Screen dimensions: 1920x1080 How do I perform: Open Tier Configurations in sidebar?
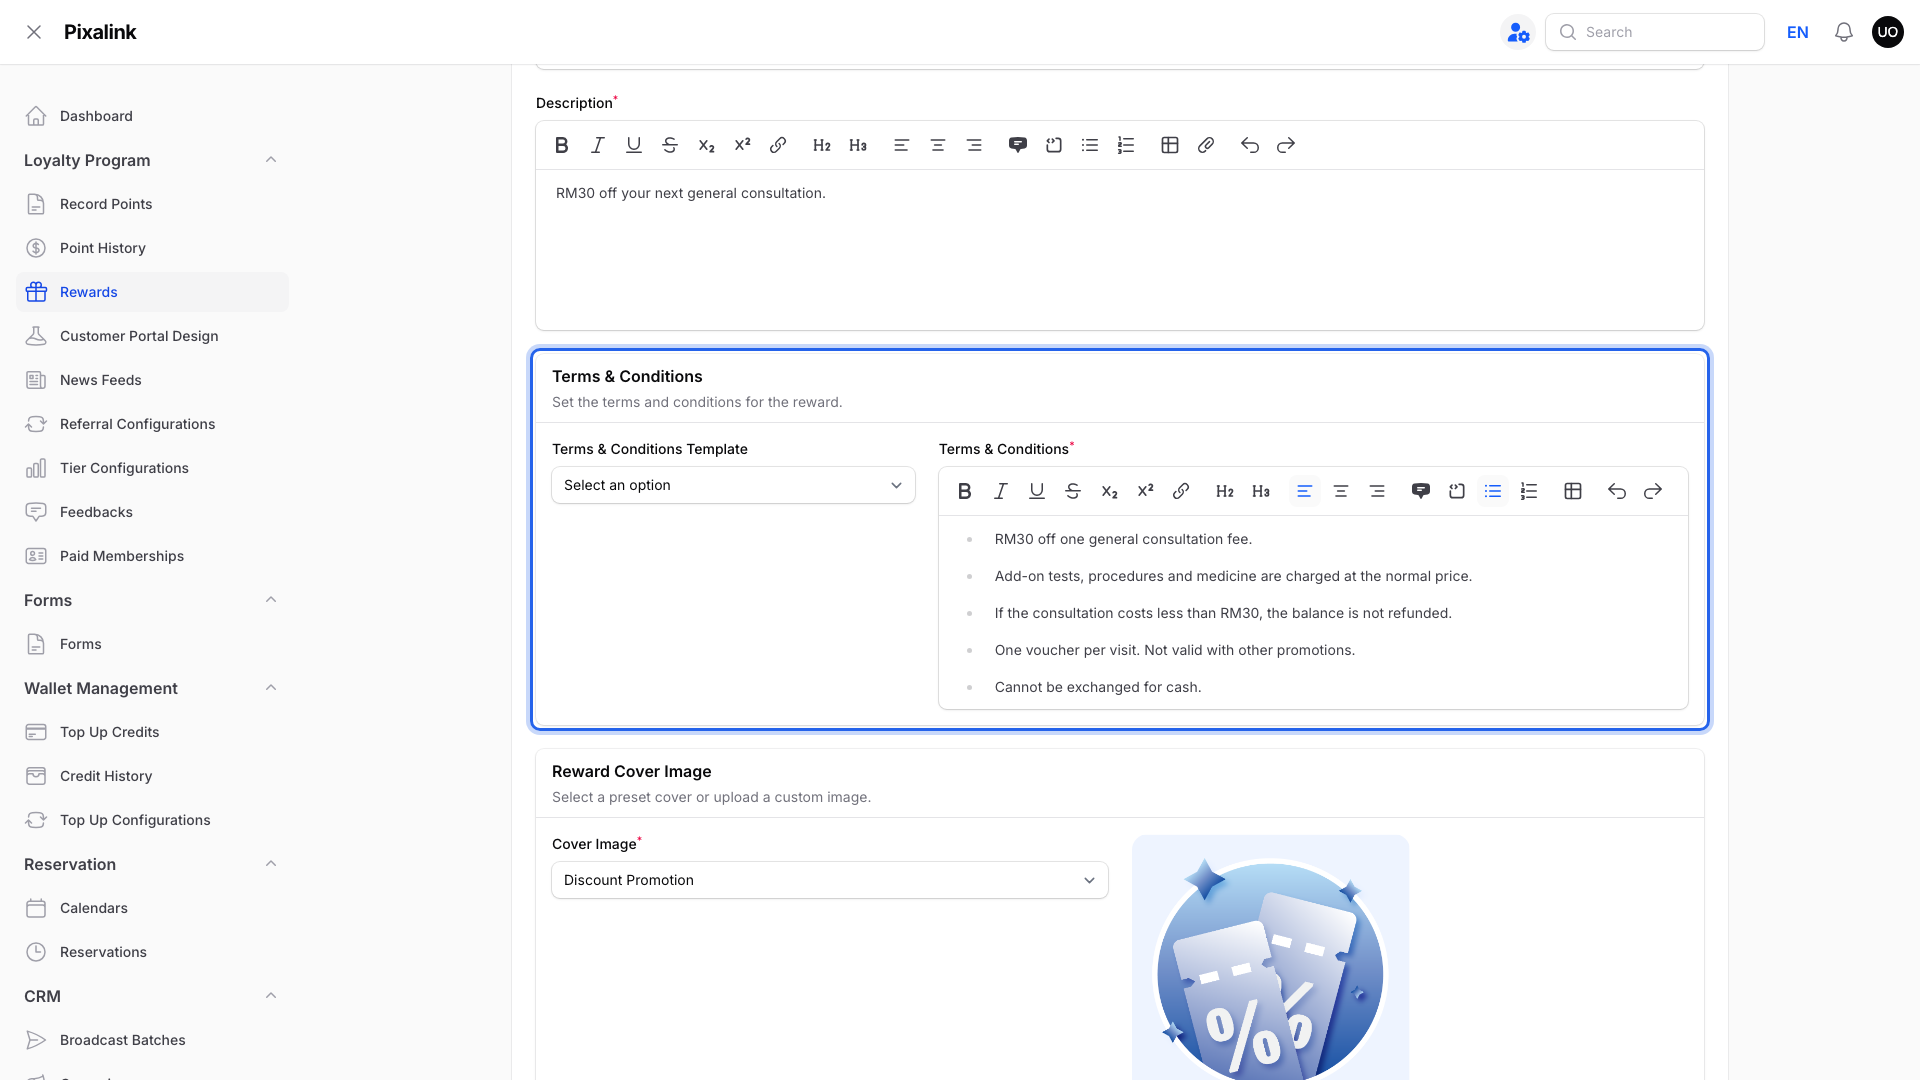click(x=152, y=468)
